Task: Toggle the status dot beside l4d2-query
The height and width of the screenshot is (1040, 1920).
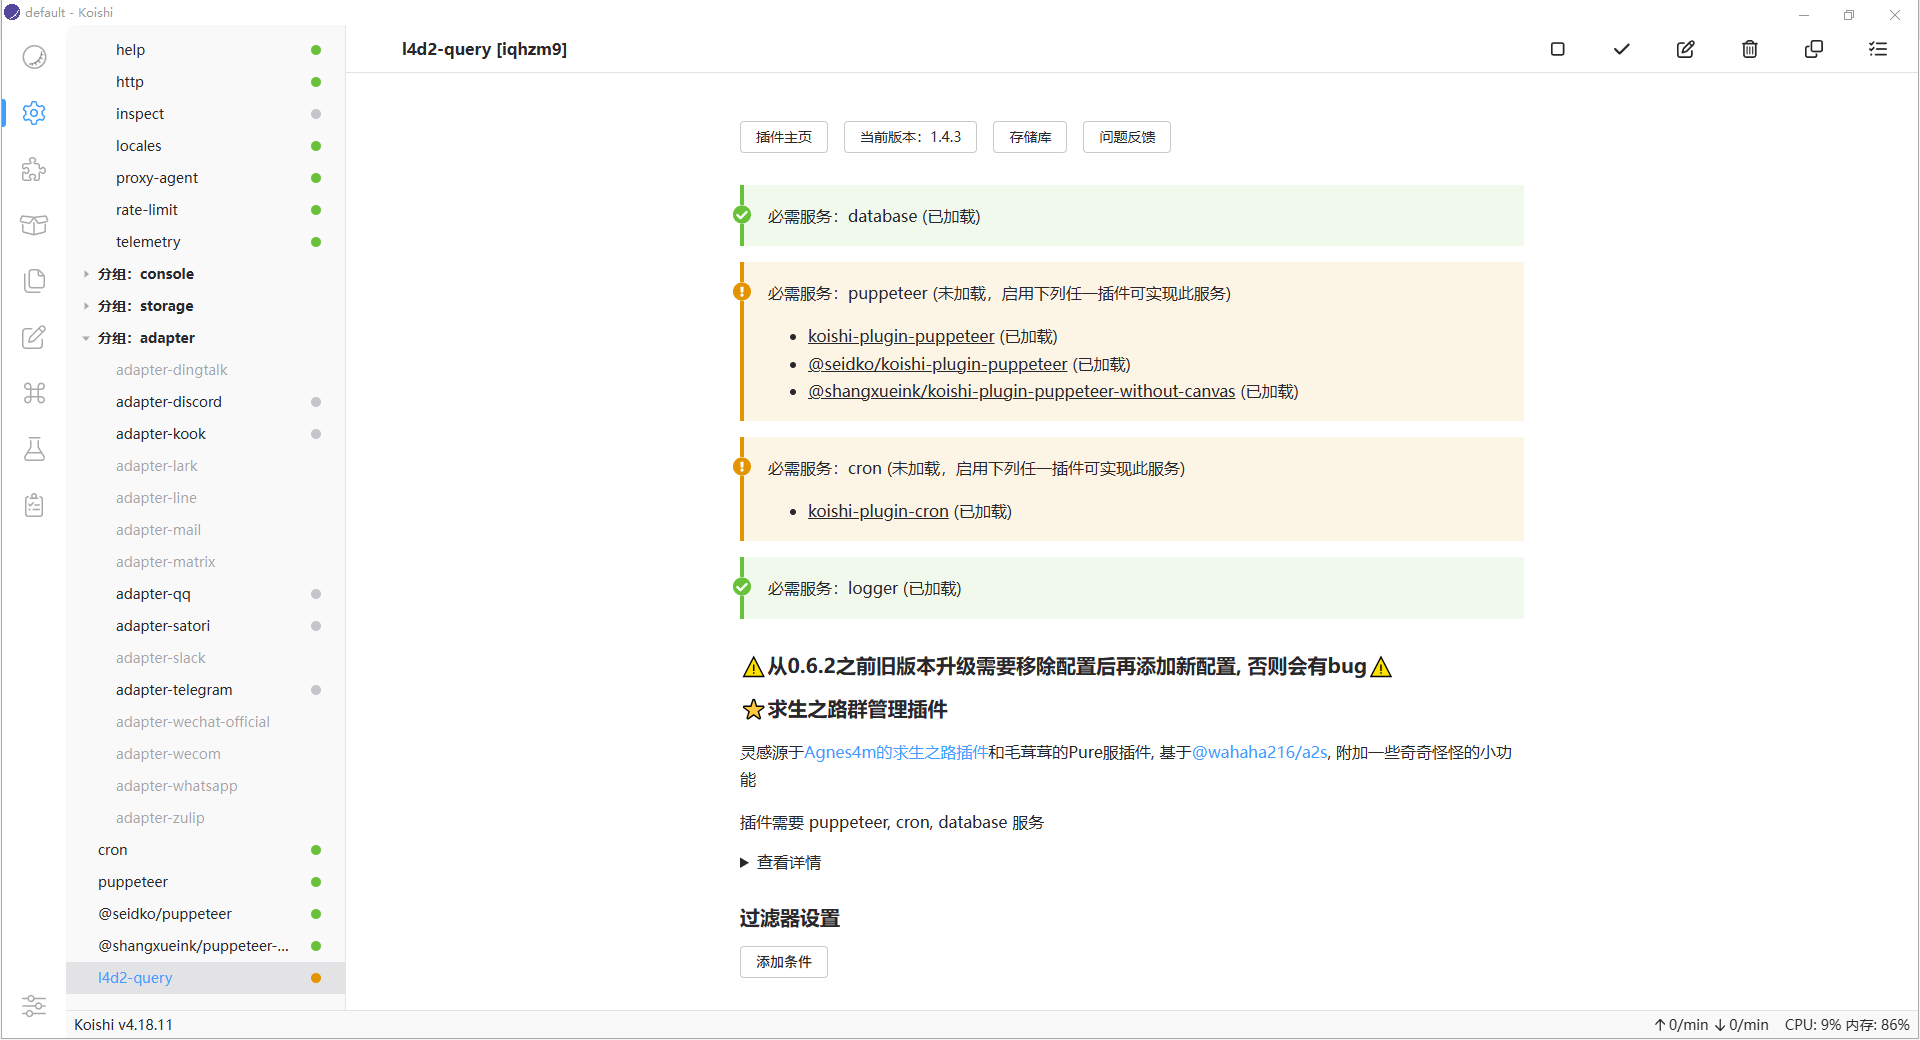Action: pos(316,978)
